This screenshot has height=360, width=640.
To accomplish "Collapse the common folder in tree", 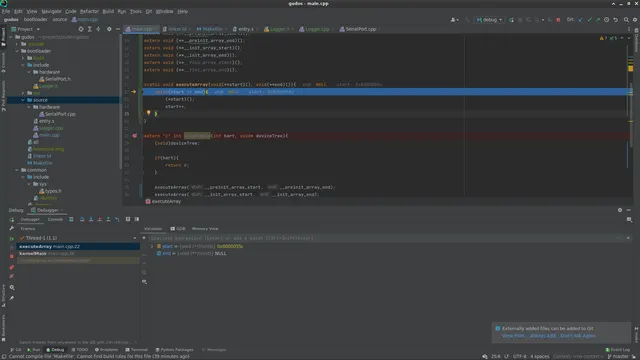I will tap(17, 170).
